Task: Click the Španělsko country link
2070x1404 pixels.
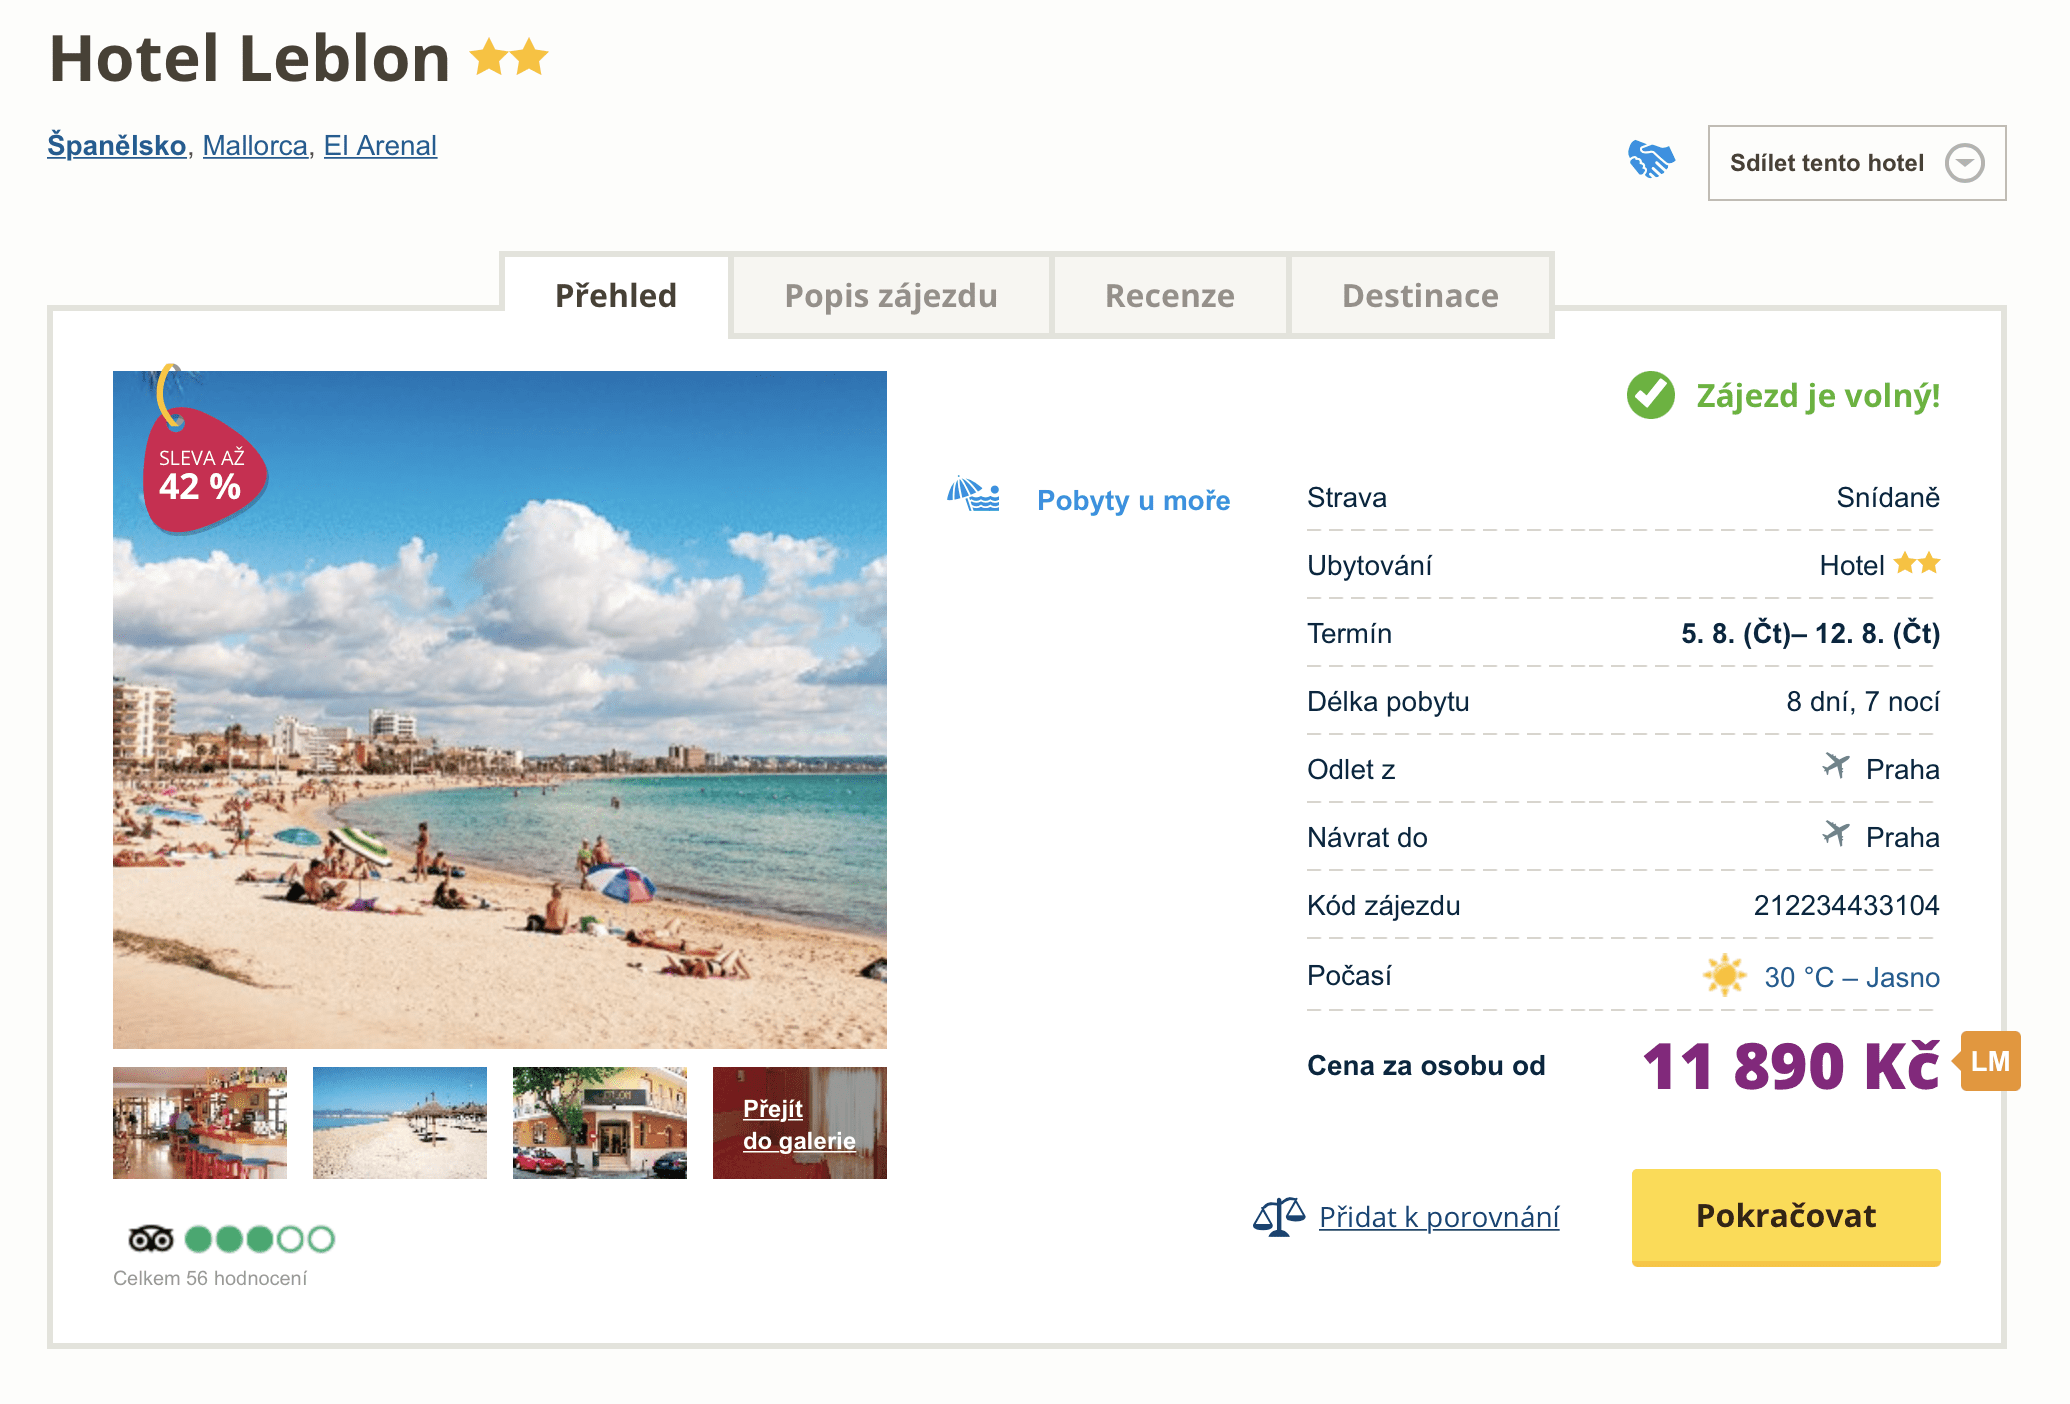Action: pyautogui.click(x=117, y=146)
